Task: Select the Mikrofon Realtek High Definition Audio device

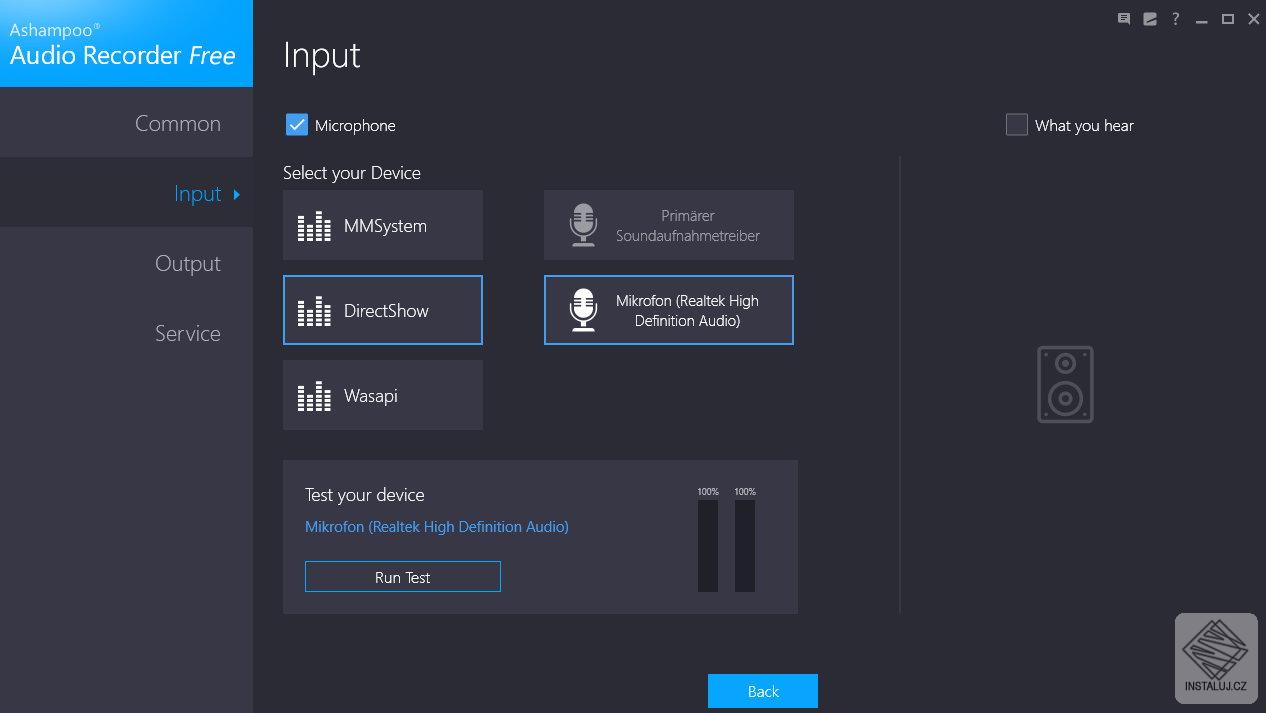Action: 669,310
